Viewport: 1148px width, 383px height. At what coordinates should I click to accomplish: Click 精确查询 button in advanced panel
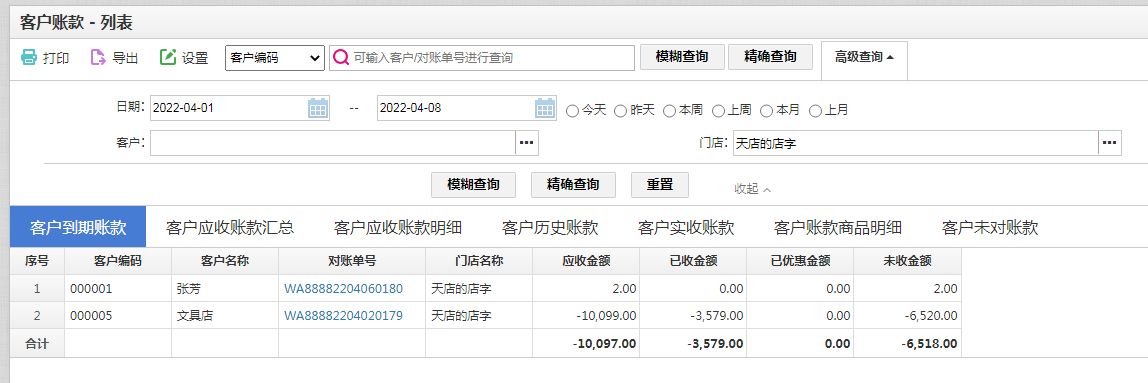tap(573, 185)
